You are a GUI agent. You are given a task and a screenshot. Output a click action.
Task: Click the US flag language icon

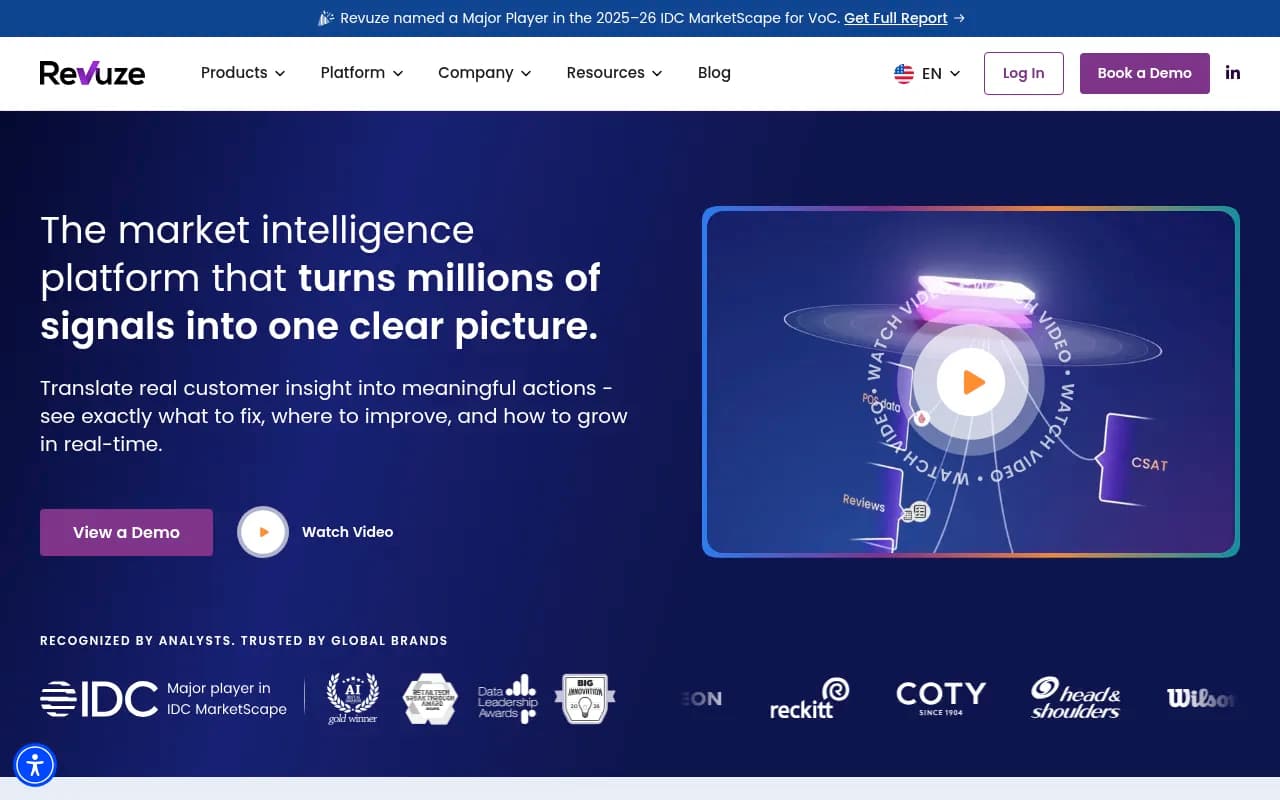(x=903, y=72)
